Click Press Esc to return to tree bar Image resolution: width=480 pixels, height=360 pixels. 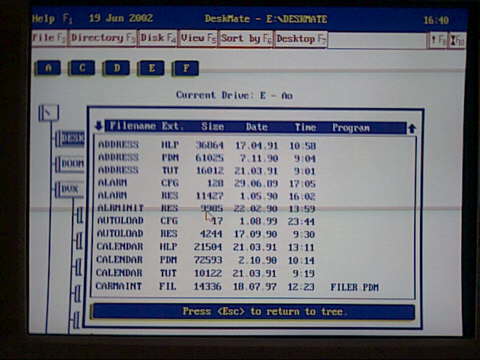(x=254, y=312)
